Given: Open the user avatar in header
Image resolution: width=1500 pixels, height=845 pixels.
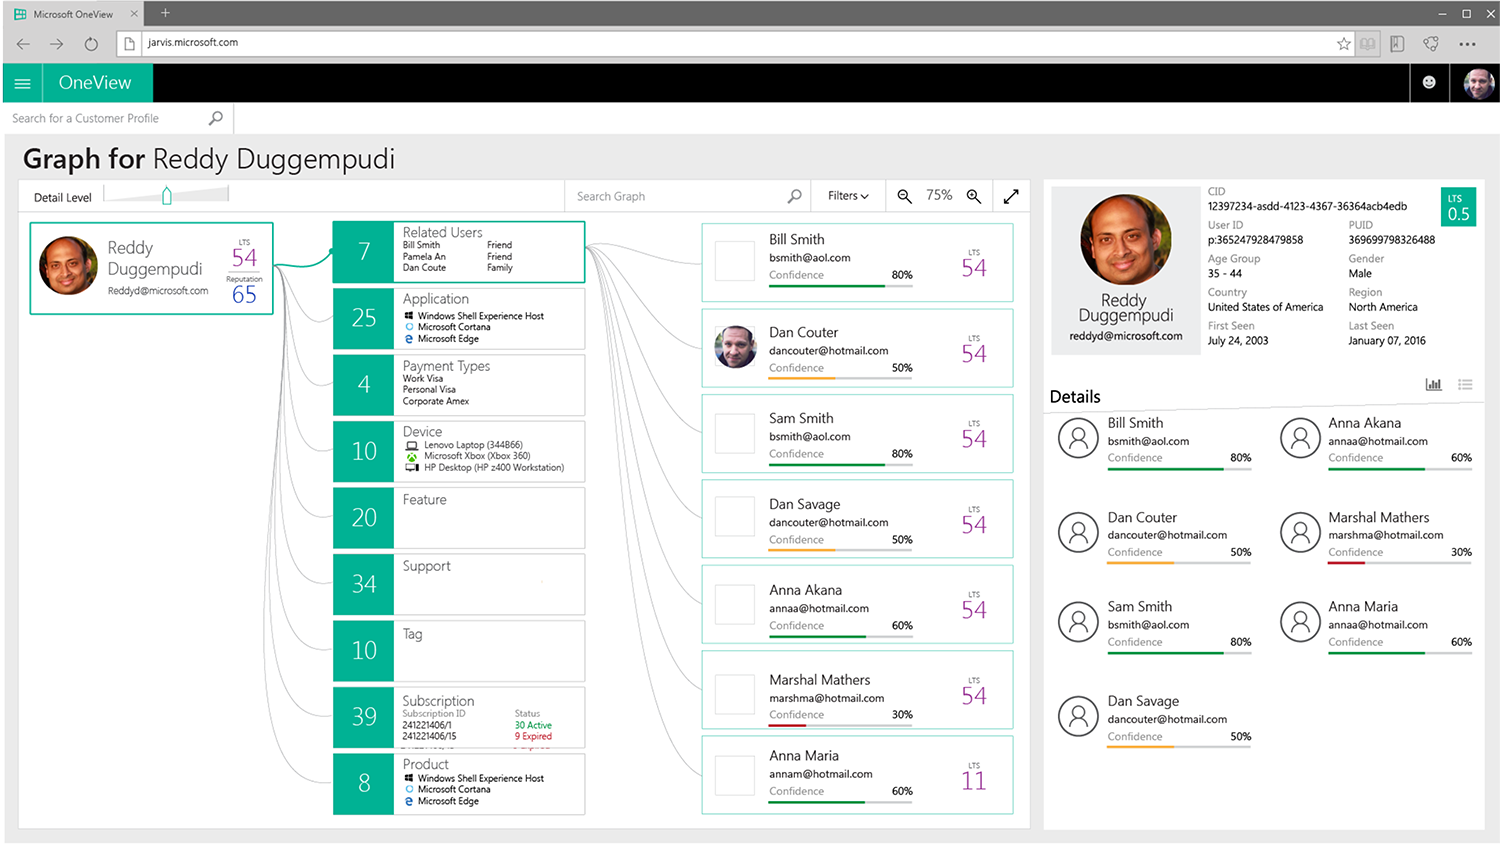Looking at the screenshot, I should 1478,83.
